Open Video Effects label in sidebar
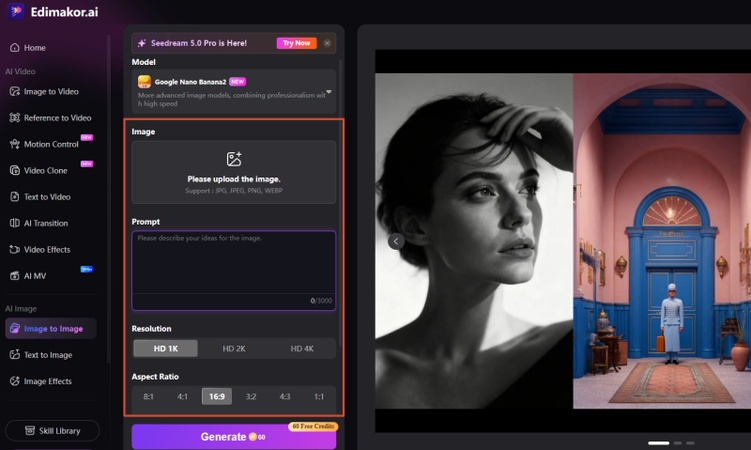 pos(47,249)
